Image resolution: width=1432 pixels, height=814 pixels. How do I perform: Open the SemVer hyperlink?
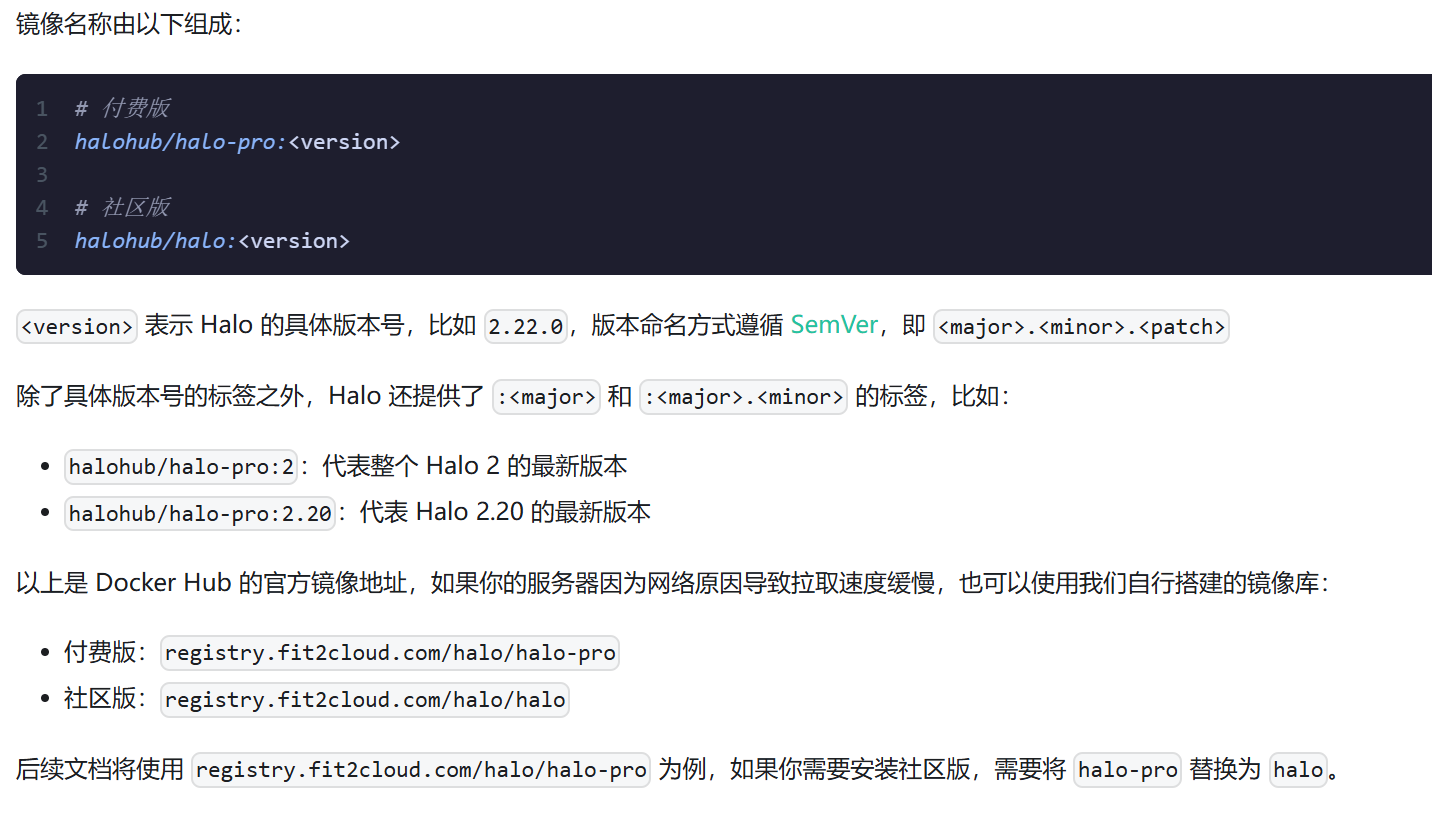point(833,326)
